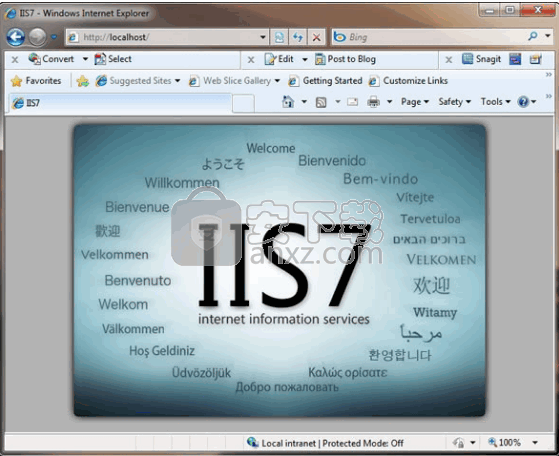This screenshot has width=559, height=456.
Task: Select the IIS7 tab
Action: 120,103
